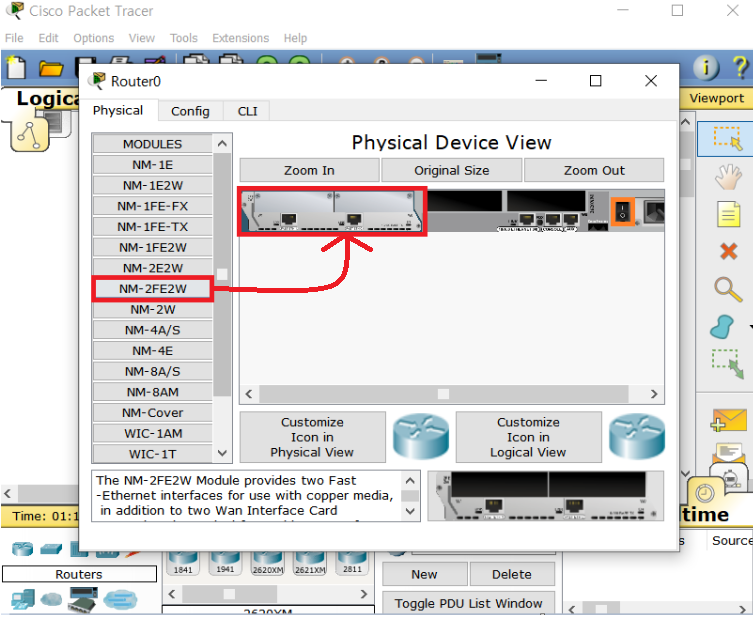Image resolution: width=753 pixels, height=617 pixels.
Task: Pick the 1841 router model
Action: tap(183, 564)
